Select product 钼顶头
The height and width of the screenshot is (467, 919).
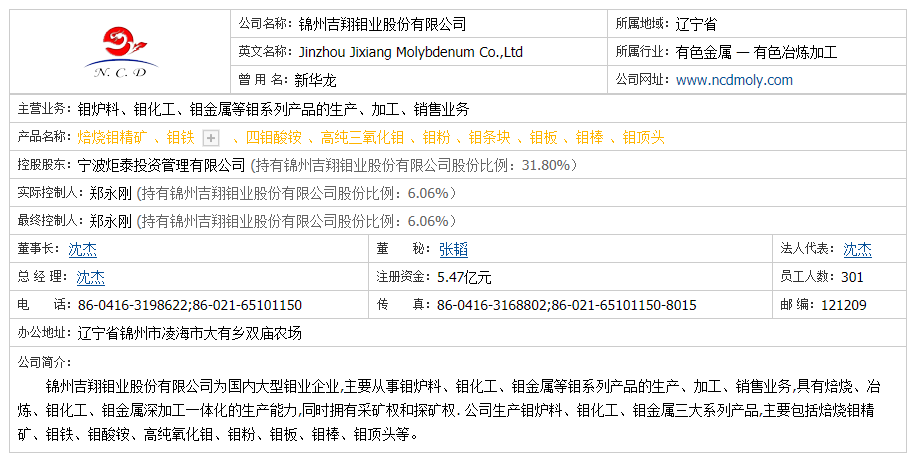coord(644,138)
